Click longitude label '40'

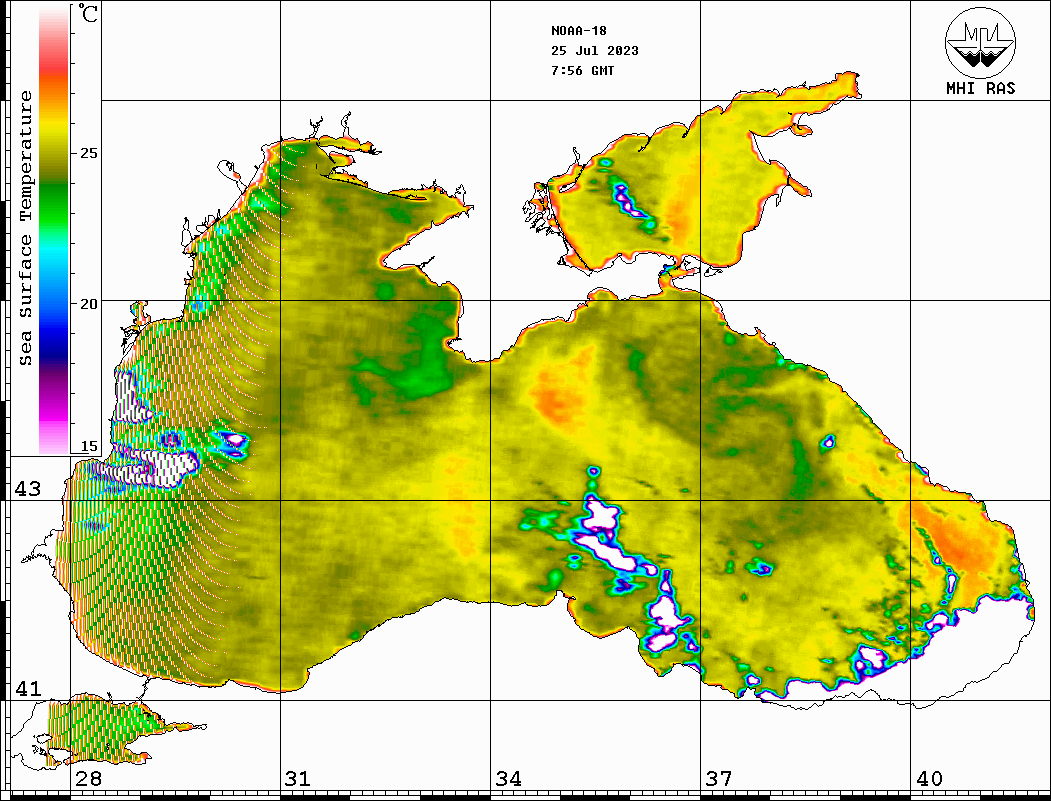pyautogui.click(x=929, y=779)
